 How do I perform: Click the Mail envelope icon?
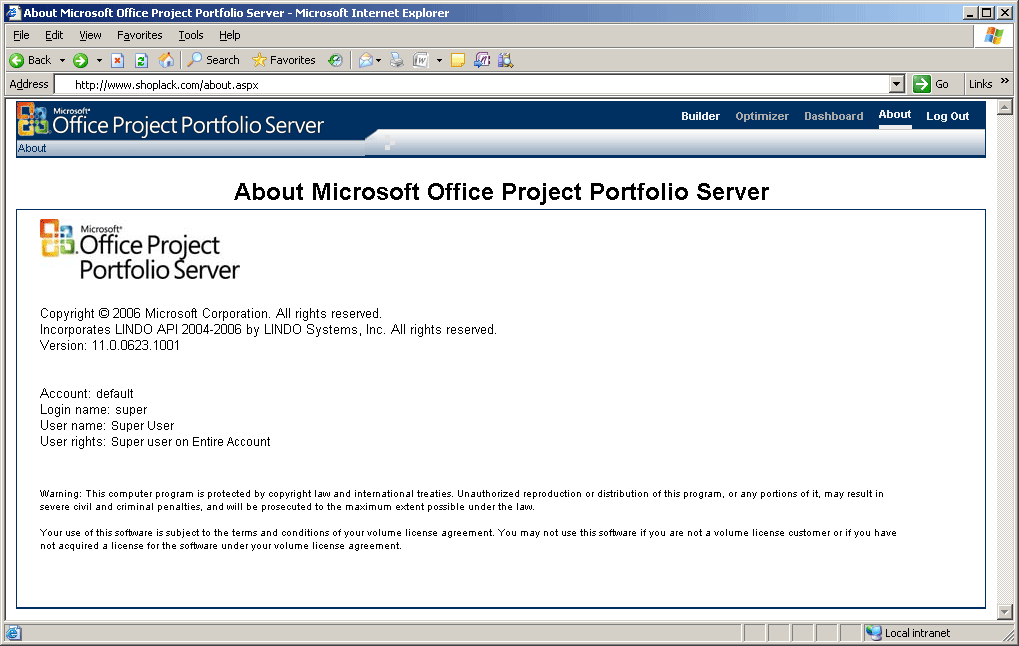coord(366,60)
